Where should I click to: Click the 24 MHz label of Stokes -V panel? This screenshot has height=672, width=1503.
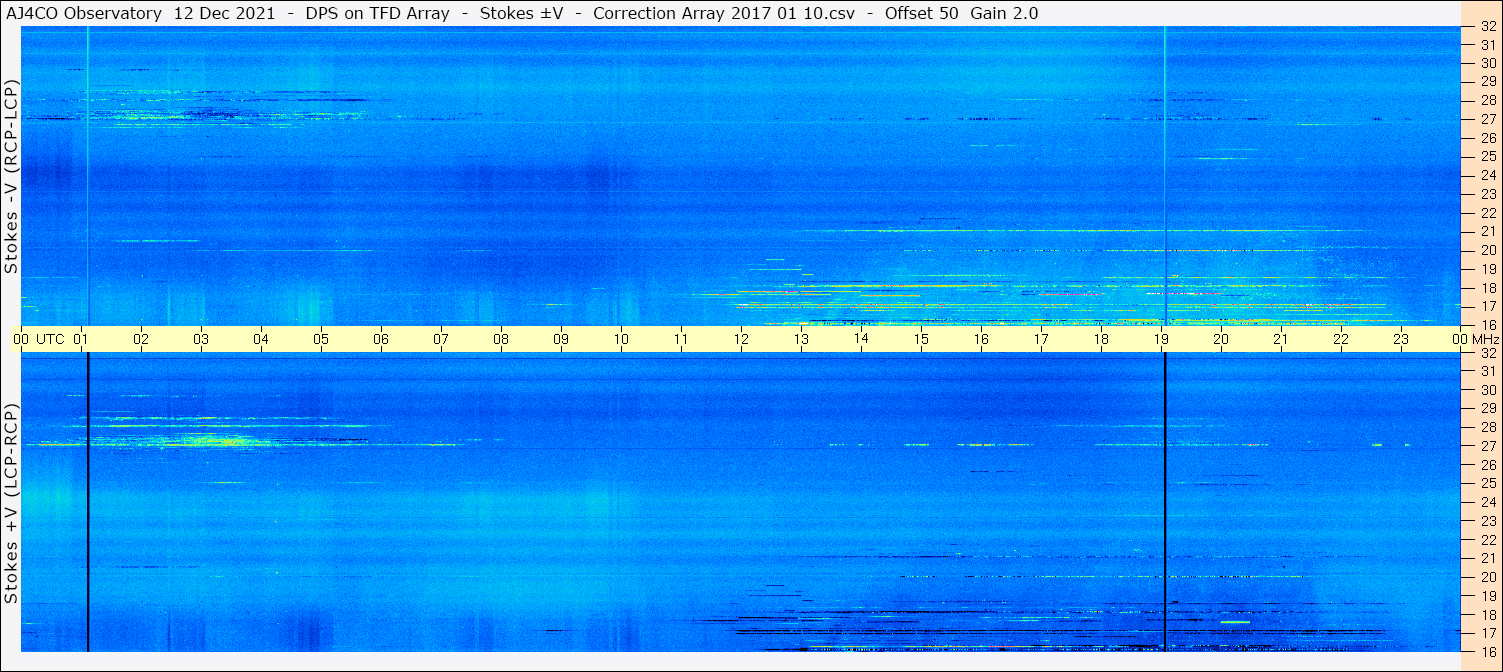[x=1488, y=175]
